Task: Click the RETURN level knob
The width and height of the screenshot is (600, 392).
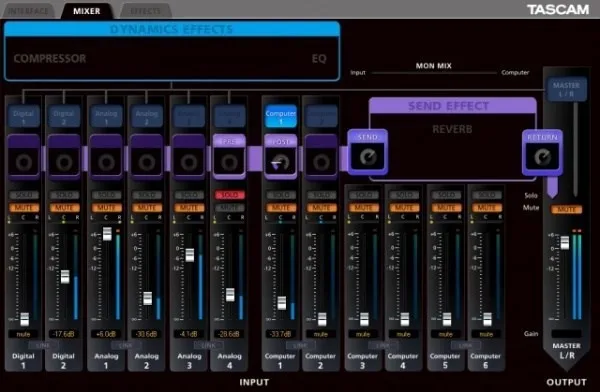Action: pos(542,157)
